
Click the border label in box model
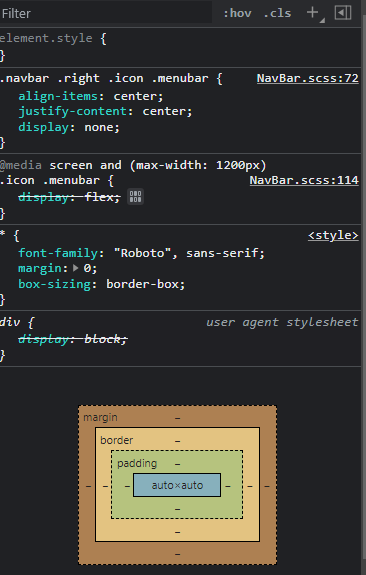coord(117,440)
